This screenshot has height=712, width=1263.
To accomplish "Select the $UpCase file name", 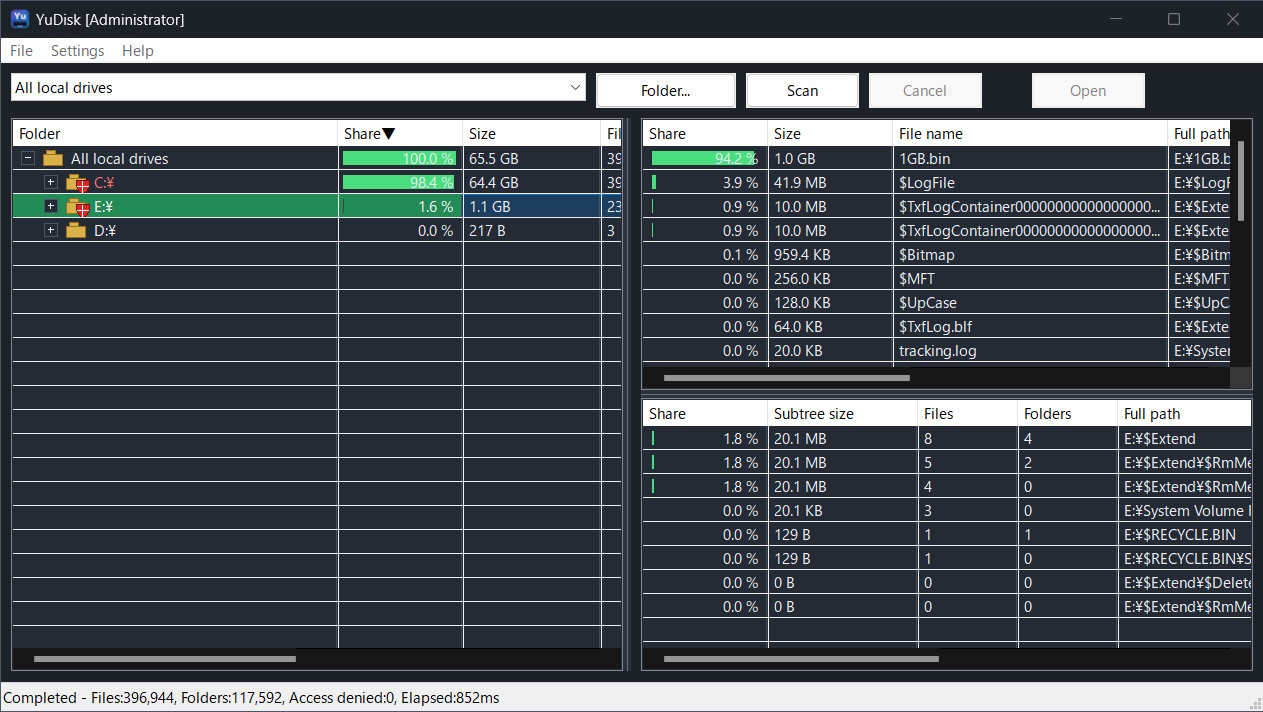I will (928, 303).
